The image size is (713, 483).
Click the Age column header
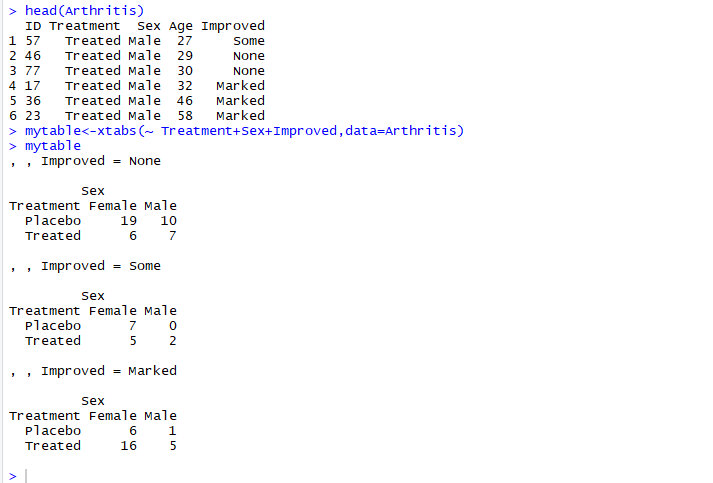click(181, 26)
